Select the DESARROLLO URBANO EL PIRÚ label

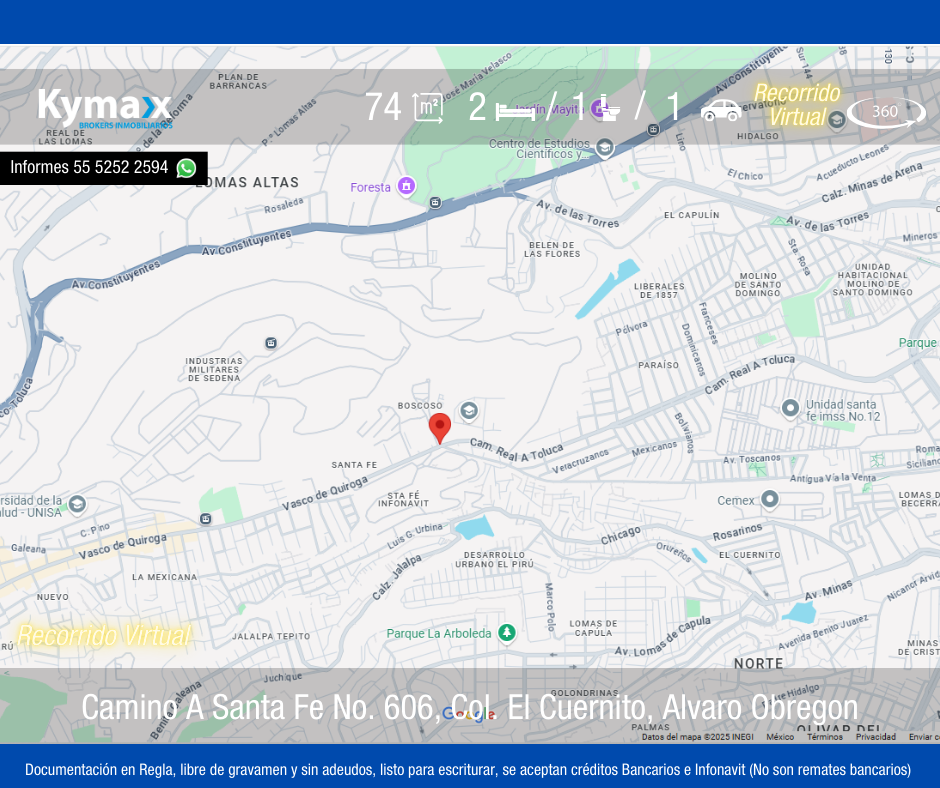(495, 560)
